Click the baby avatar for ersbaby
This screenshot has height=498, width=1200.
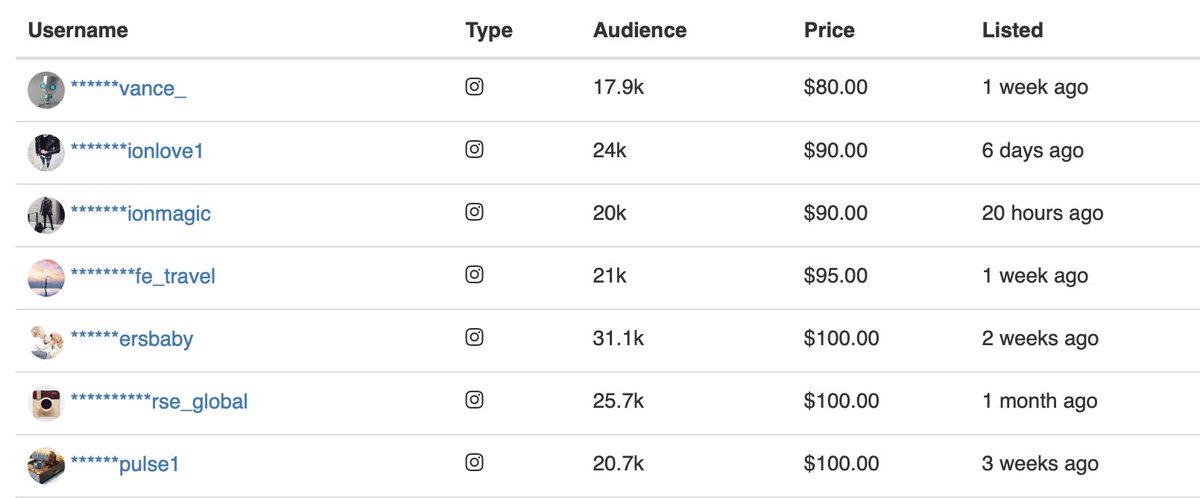46,340
